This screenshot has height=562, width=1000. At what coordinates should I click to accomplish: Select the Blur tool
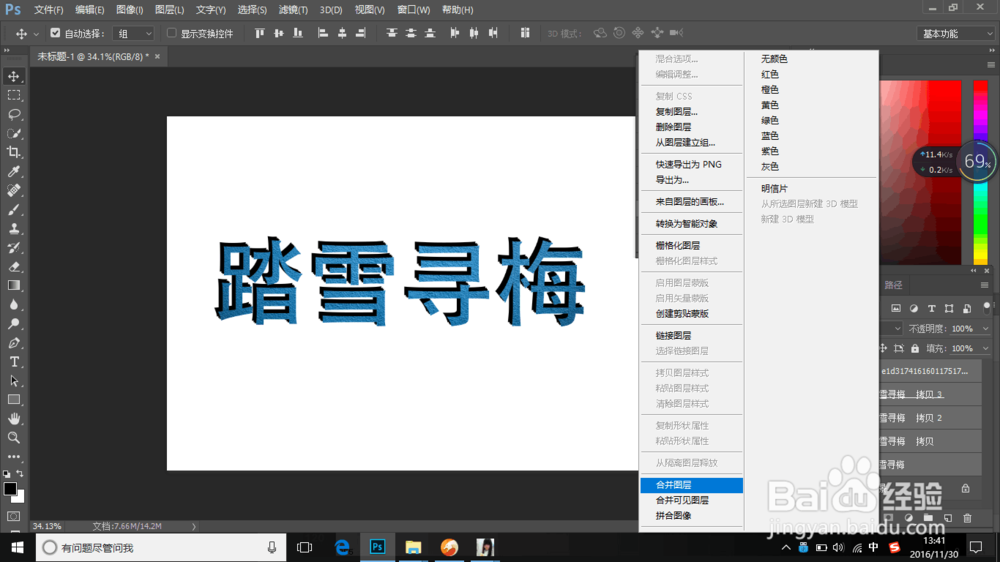(13, 305)
